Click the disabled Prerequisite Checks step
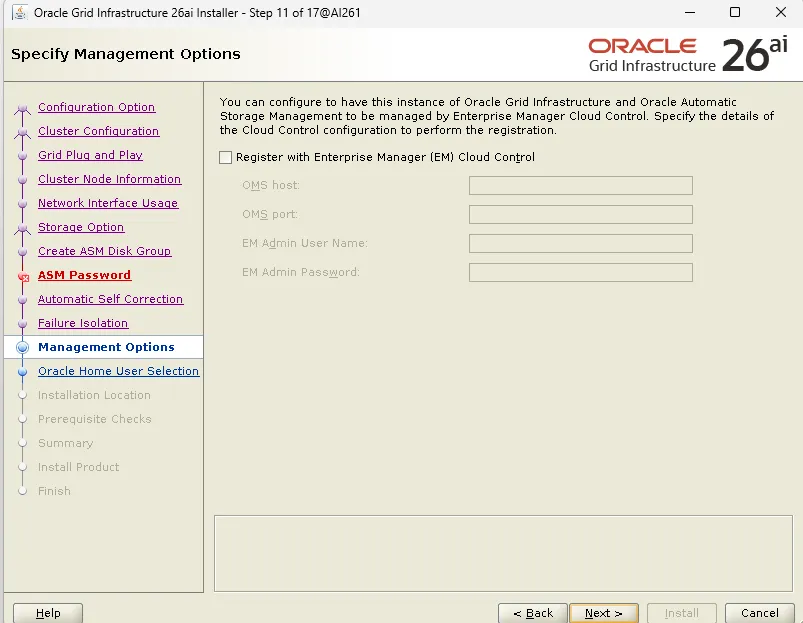Viewport: 803px width, 623px height. point(95,419)
